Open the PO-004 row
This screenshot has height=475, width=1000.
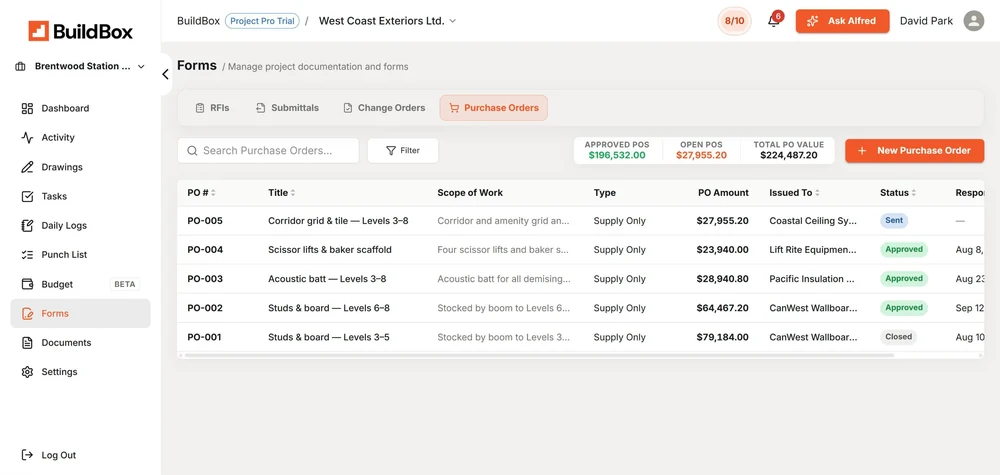(x=580, y=250)
